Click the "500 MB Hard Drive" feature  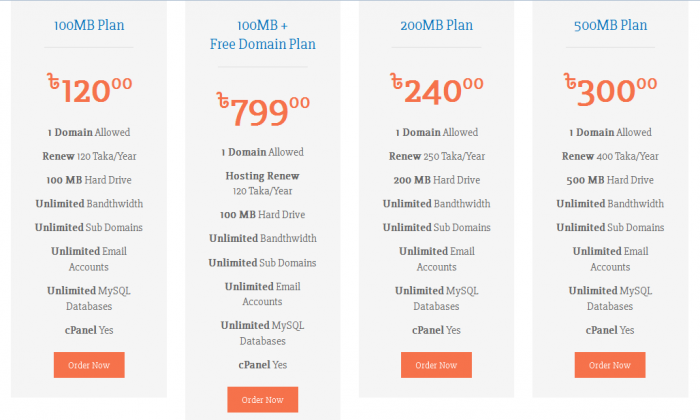610,180
